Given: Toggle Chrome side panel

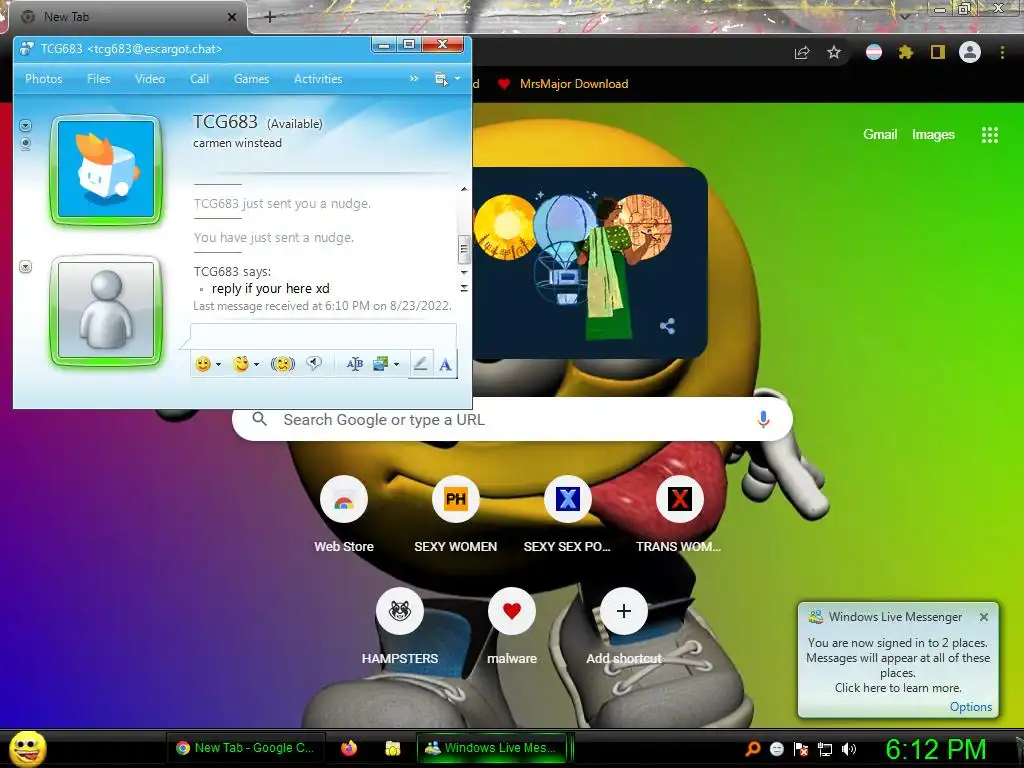Looking at the screenshot, I should (x=938, y=52).
